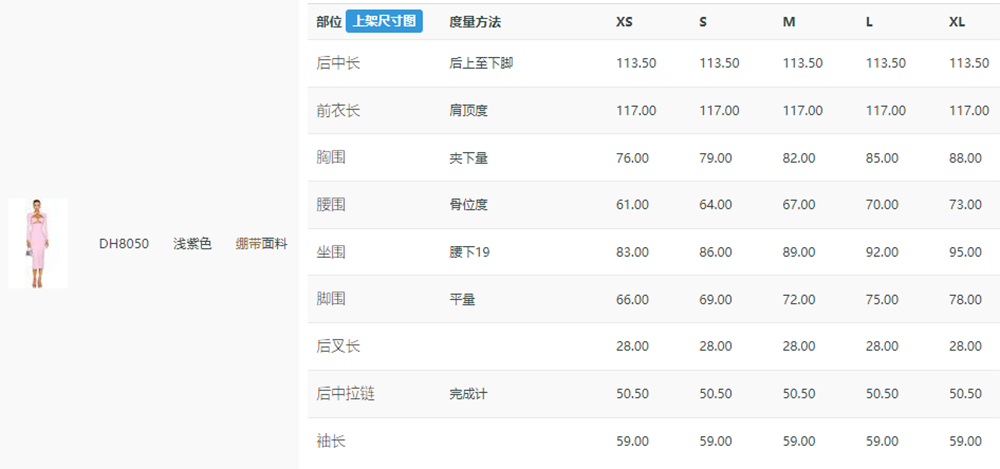Click 胸围 S value 79.00
Viewport: 1000px width, 469px height.
pos(716,158)
